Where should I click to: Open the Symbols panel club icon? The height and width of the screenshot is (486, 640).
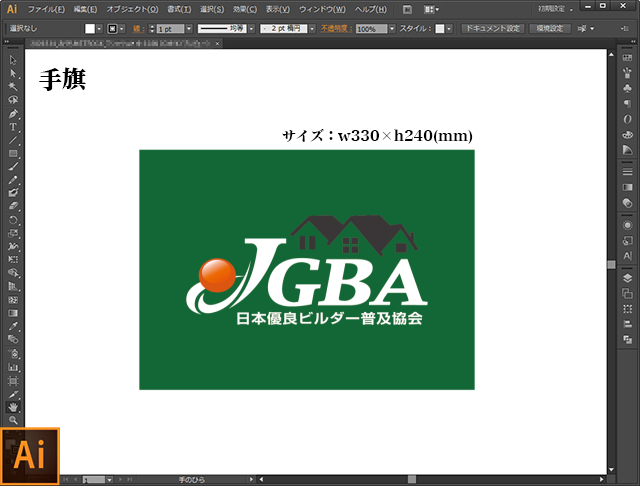[x=627, y=89]
